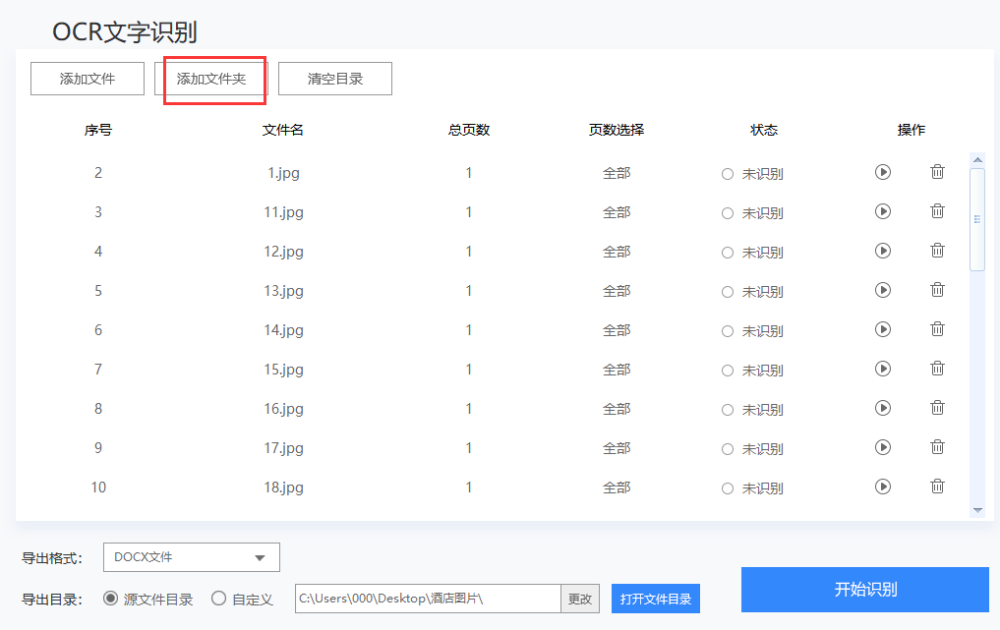Viewport: 1000px width, 630px height.
Task: Click the scrollbar down arrow
Action: [977, 510]
